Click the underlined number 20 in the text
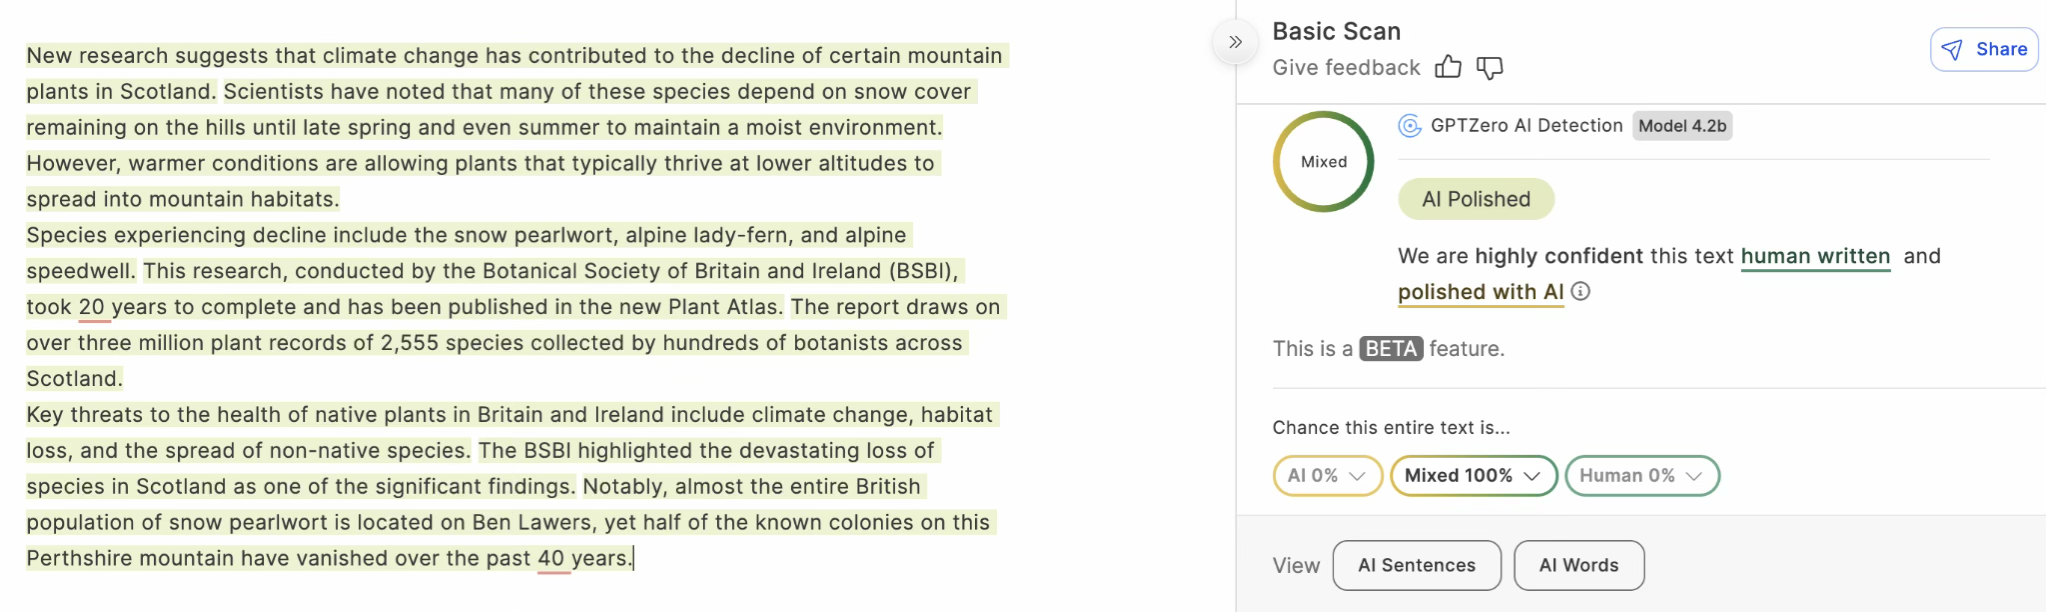This screenshot has height=612, width=2046. click(91, 307)
